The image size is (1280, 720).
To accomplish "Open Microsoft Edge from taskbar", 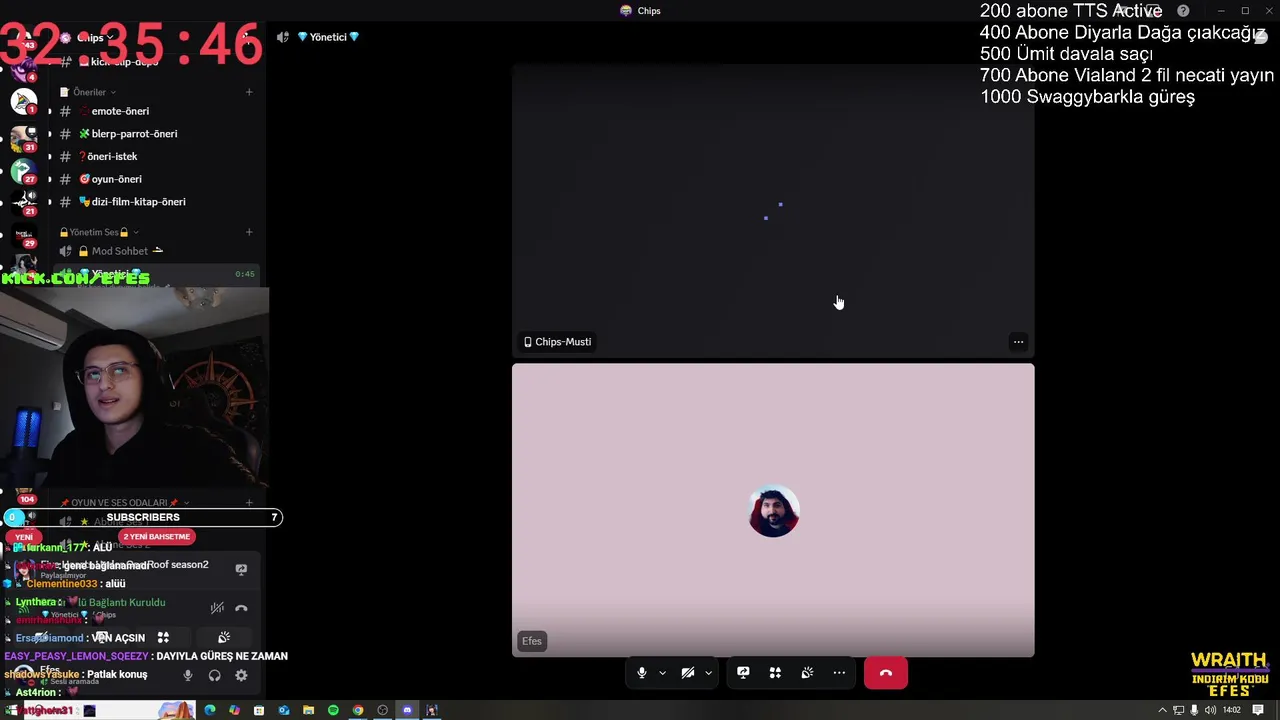I will point(210,711).
